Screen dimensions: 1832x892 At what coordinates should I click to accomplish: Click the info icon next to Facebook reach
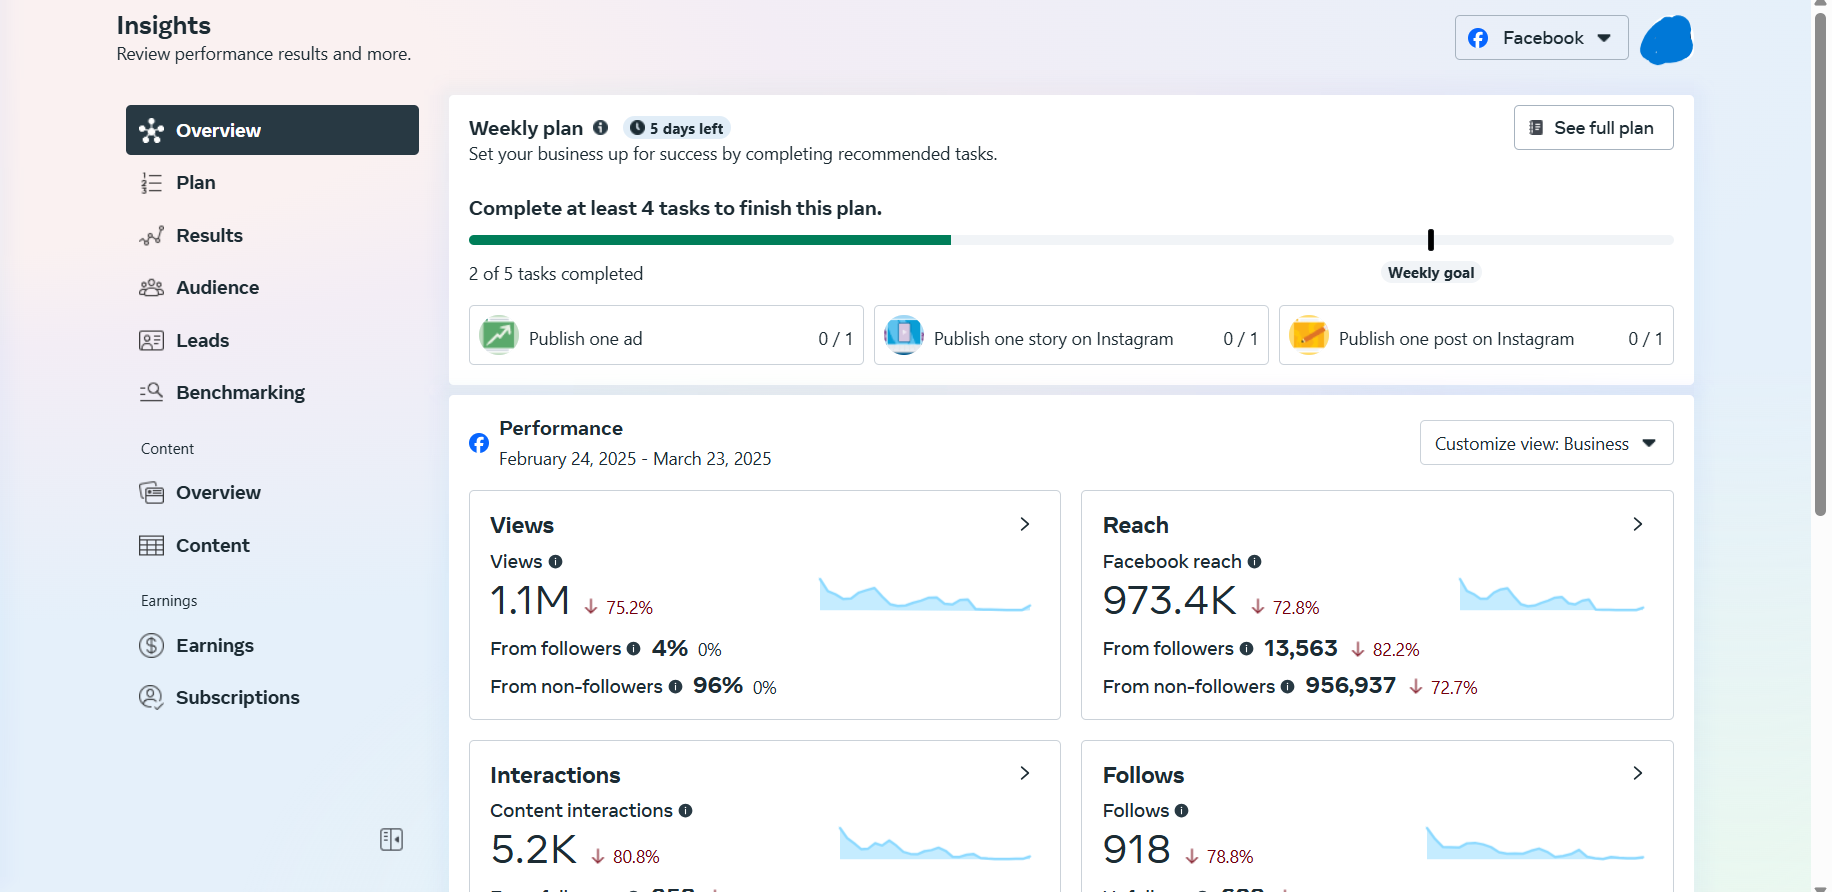pos(1254,562)
